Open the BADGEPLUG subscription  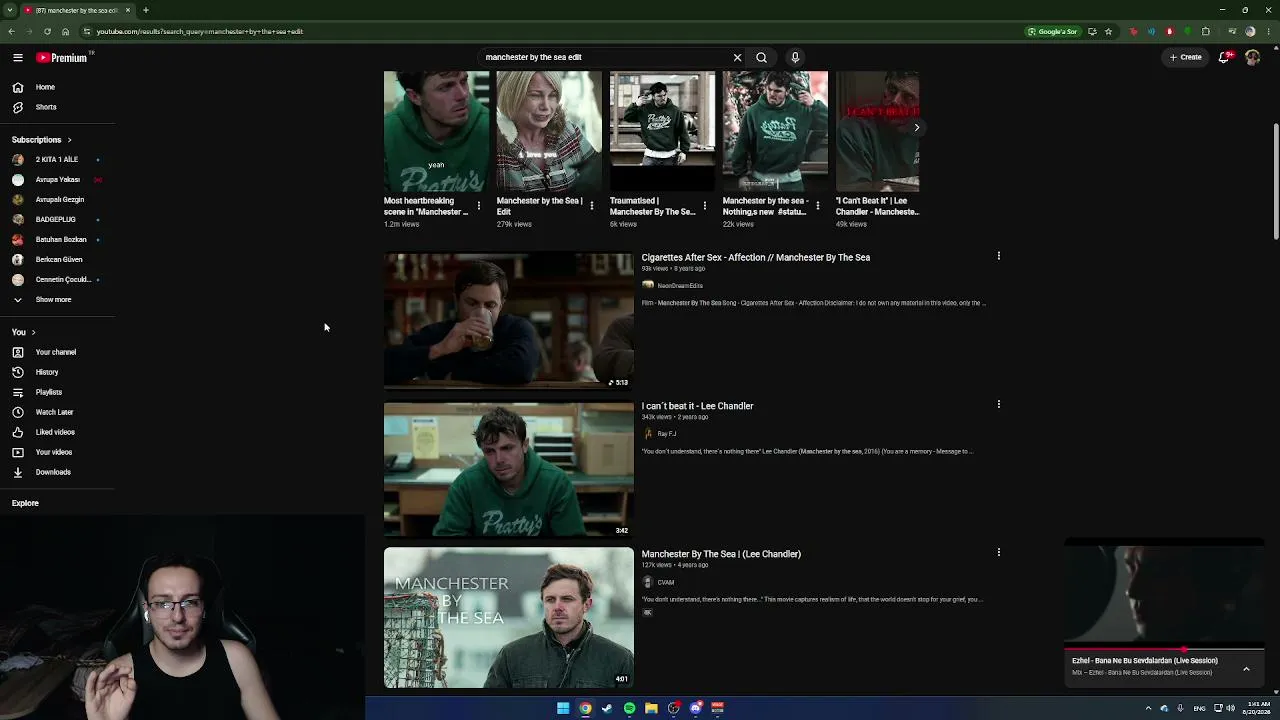click(x=56, y=220)
